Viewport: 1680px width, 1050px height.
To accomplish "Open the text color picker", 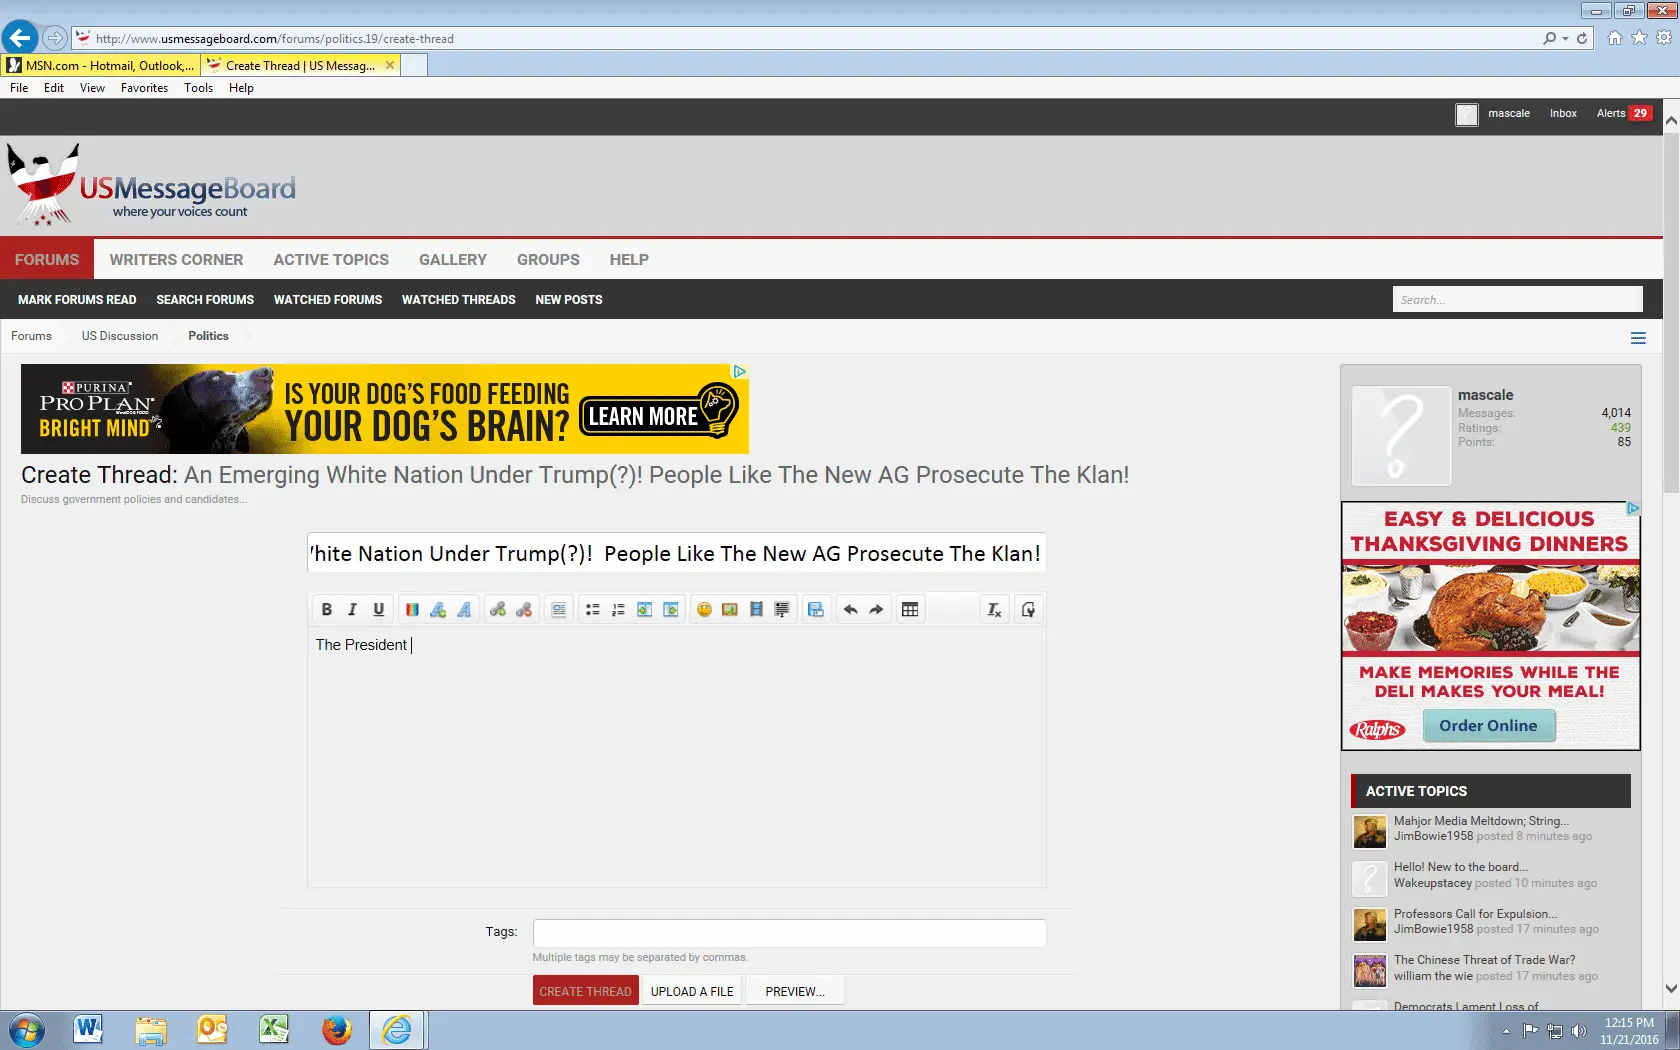I will [412, 609].
